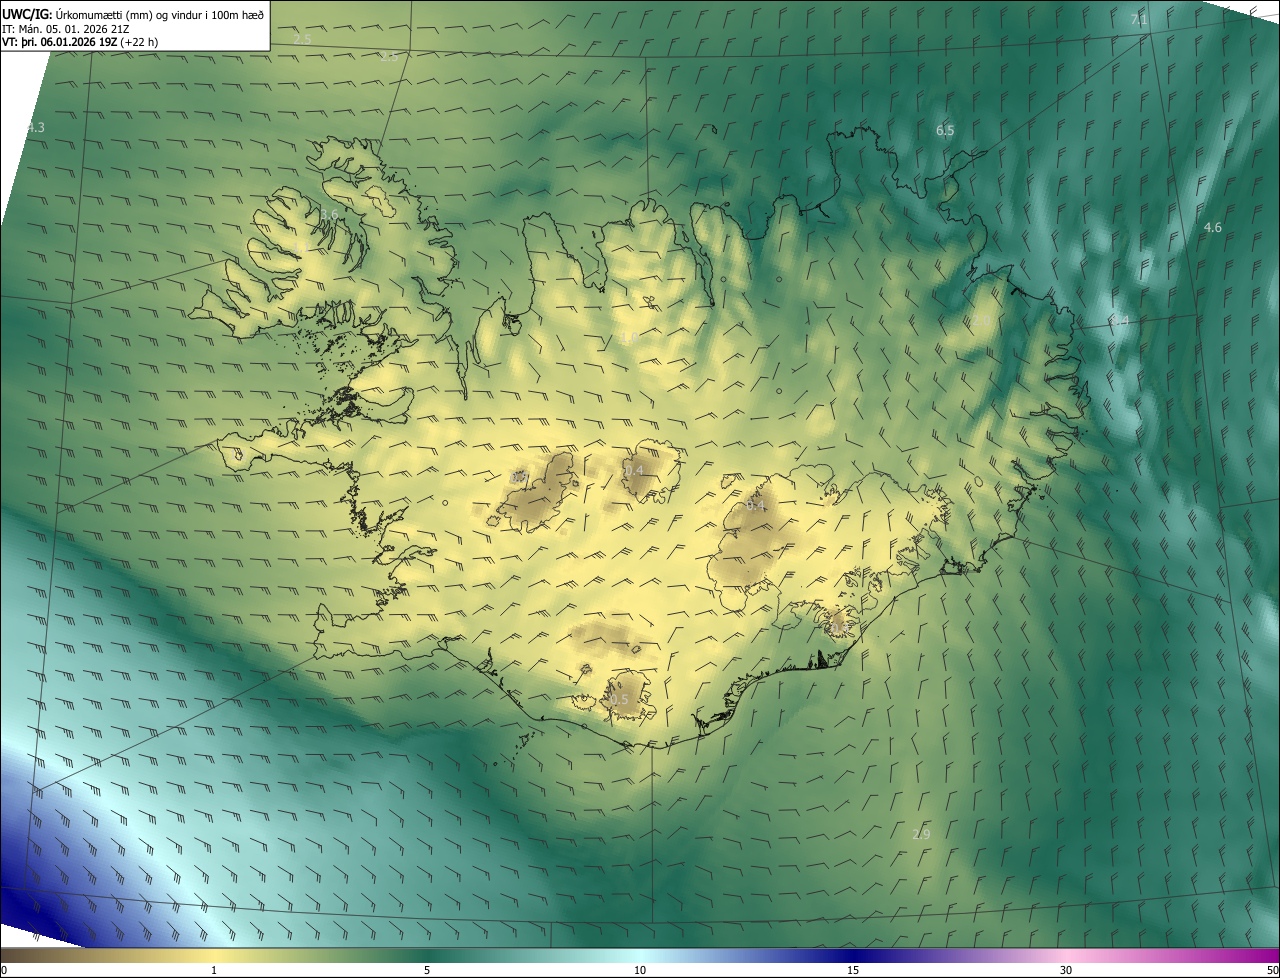Click the color scale tick label 50

(x=1272, y=970)
